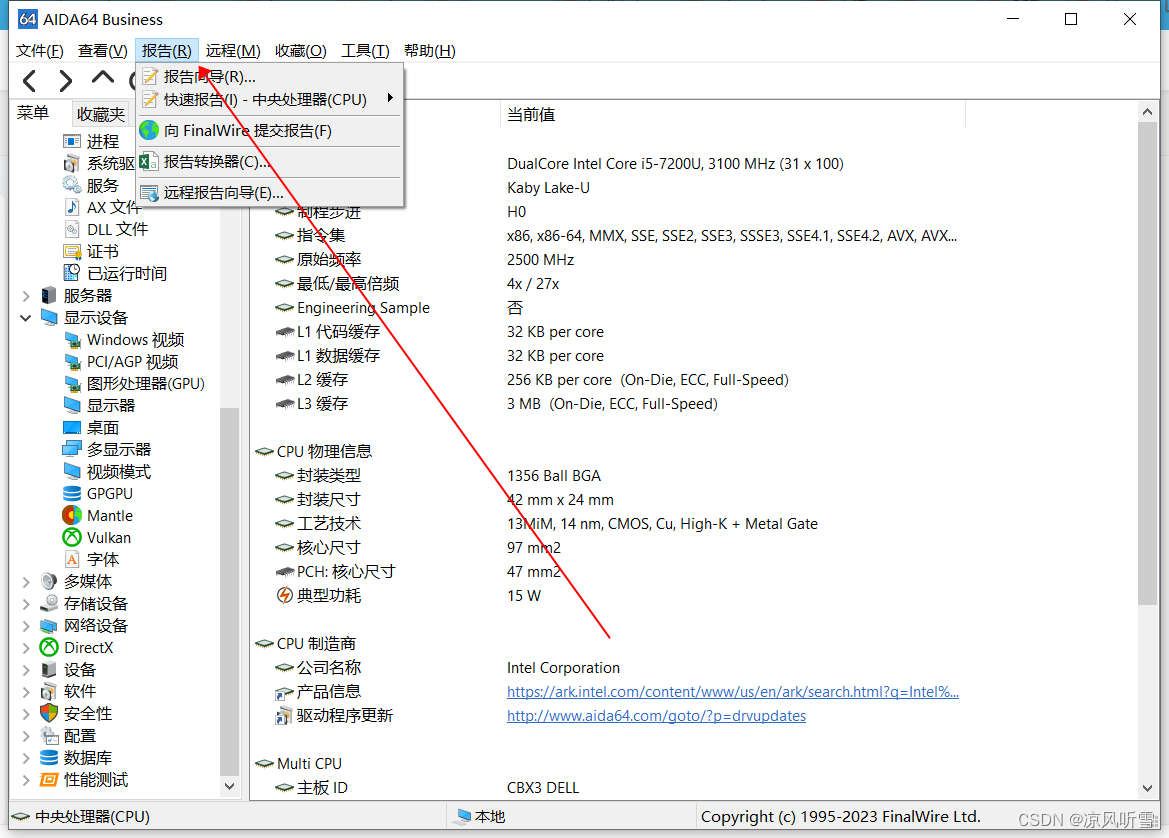The width and height of the screenshot is (1169, 838).
Task: Click the 报告转换器 Excel icon
Action: pyautogui.click(x=148, y=162)
